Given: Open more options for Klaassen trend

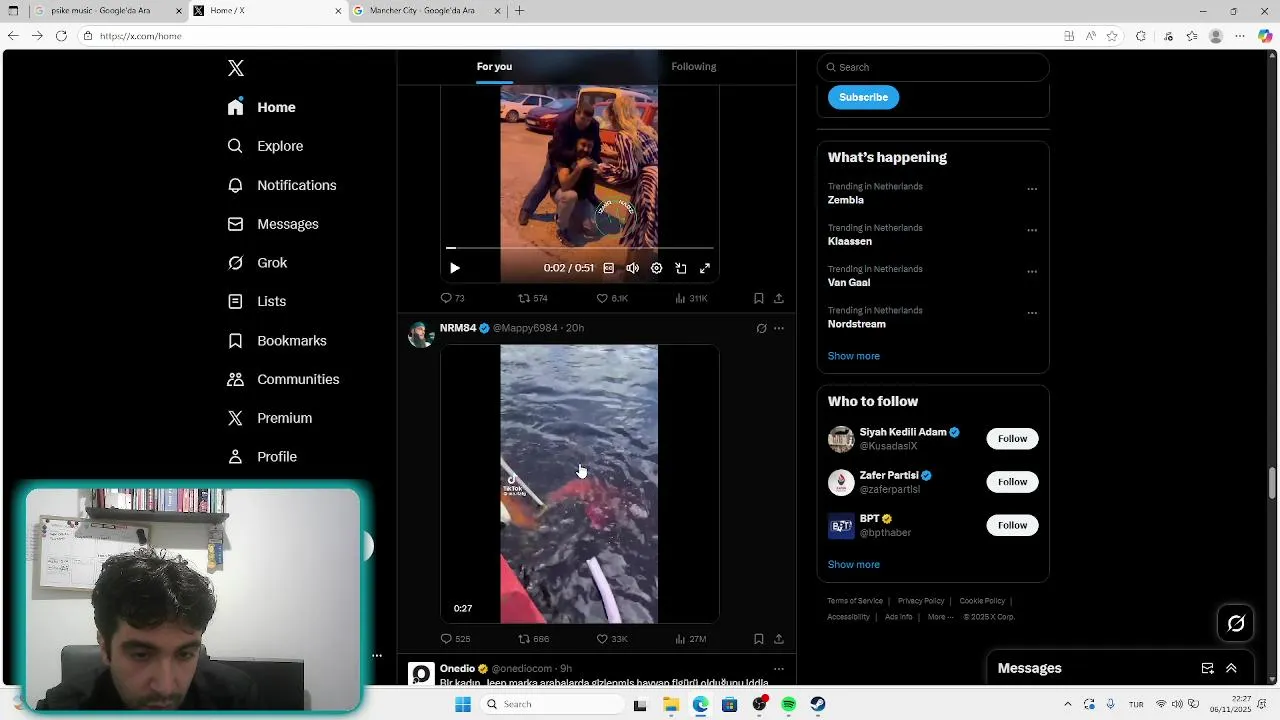Looking at the screenshot, I should (1032, 230).
